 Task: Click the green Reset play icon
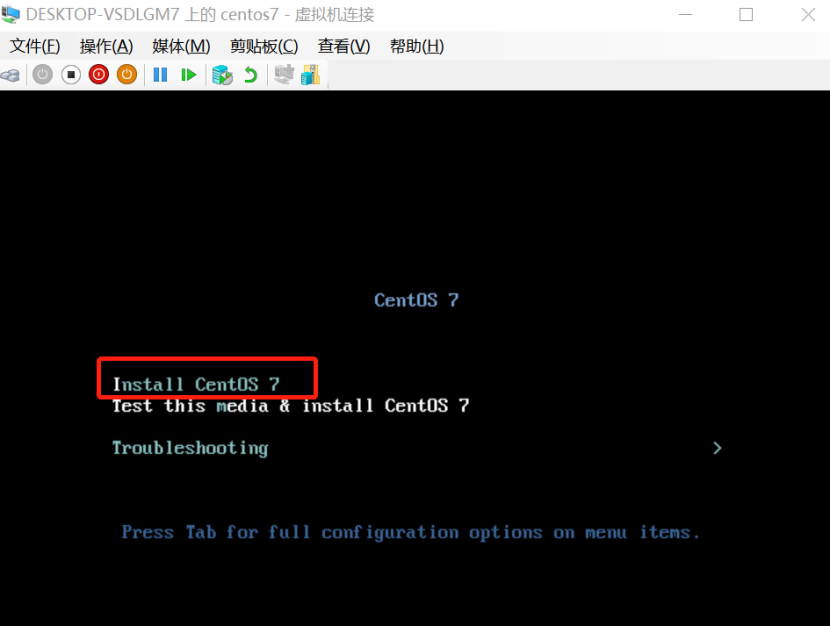pos(188,75)
